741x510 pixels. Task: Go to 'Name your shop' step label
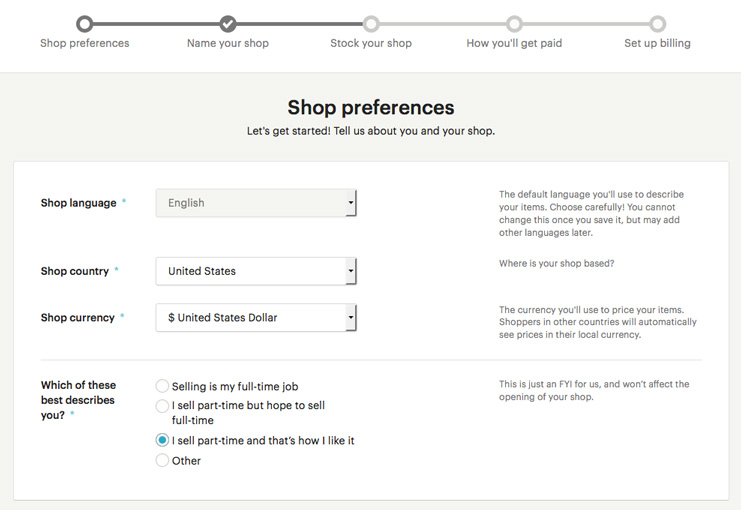(x=228, y=43)
